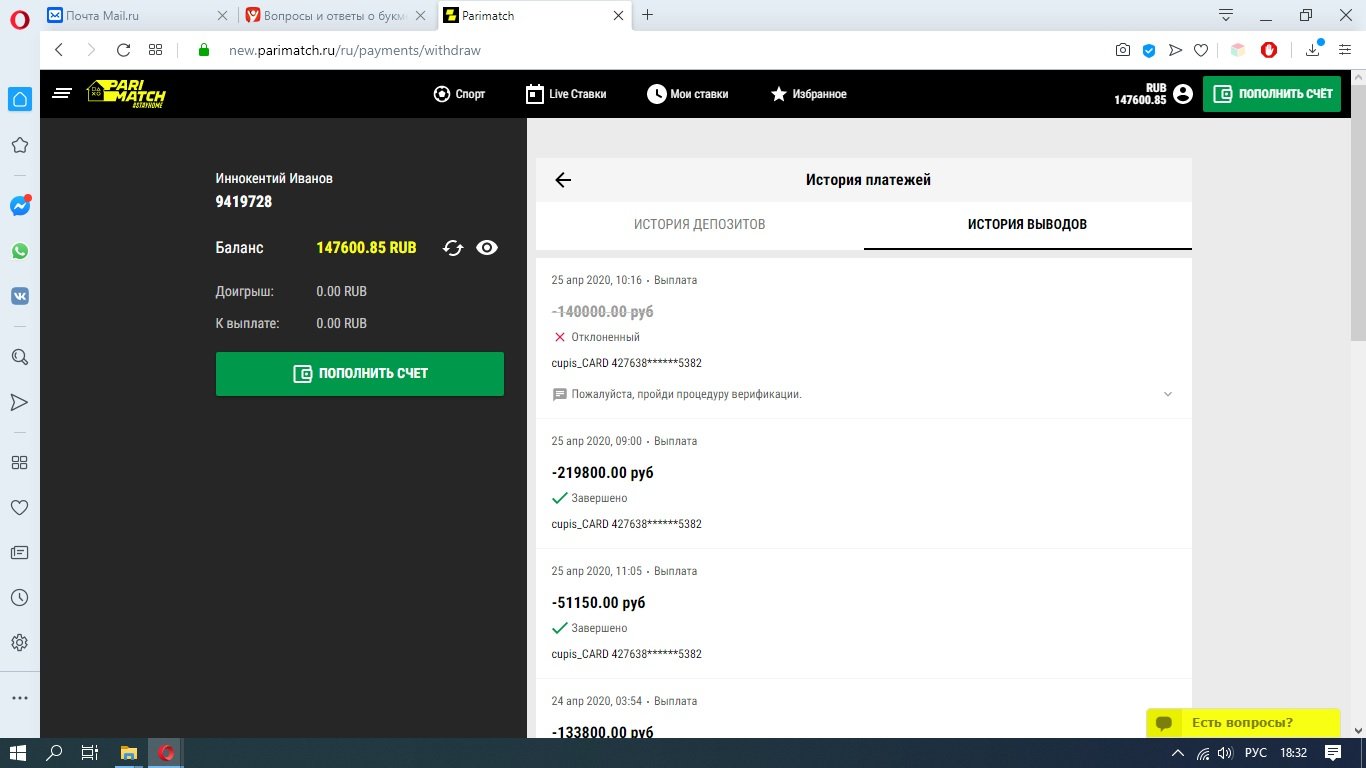The width and height of the screenshot is (1366, 768).
Task: Open the Parimatch hamburger menu
Action: (62, 94)
